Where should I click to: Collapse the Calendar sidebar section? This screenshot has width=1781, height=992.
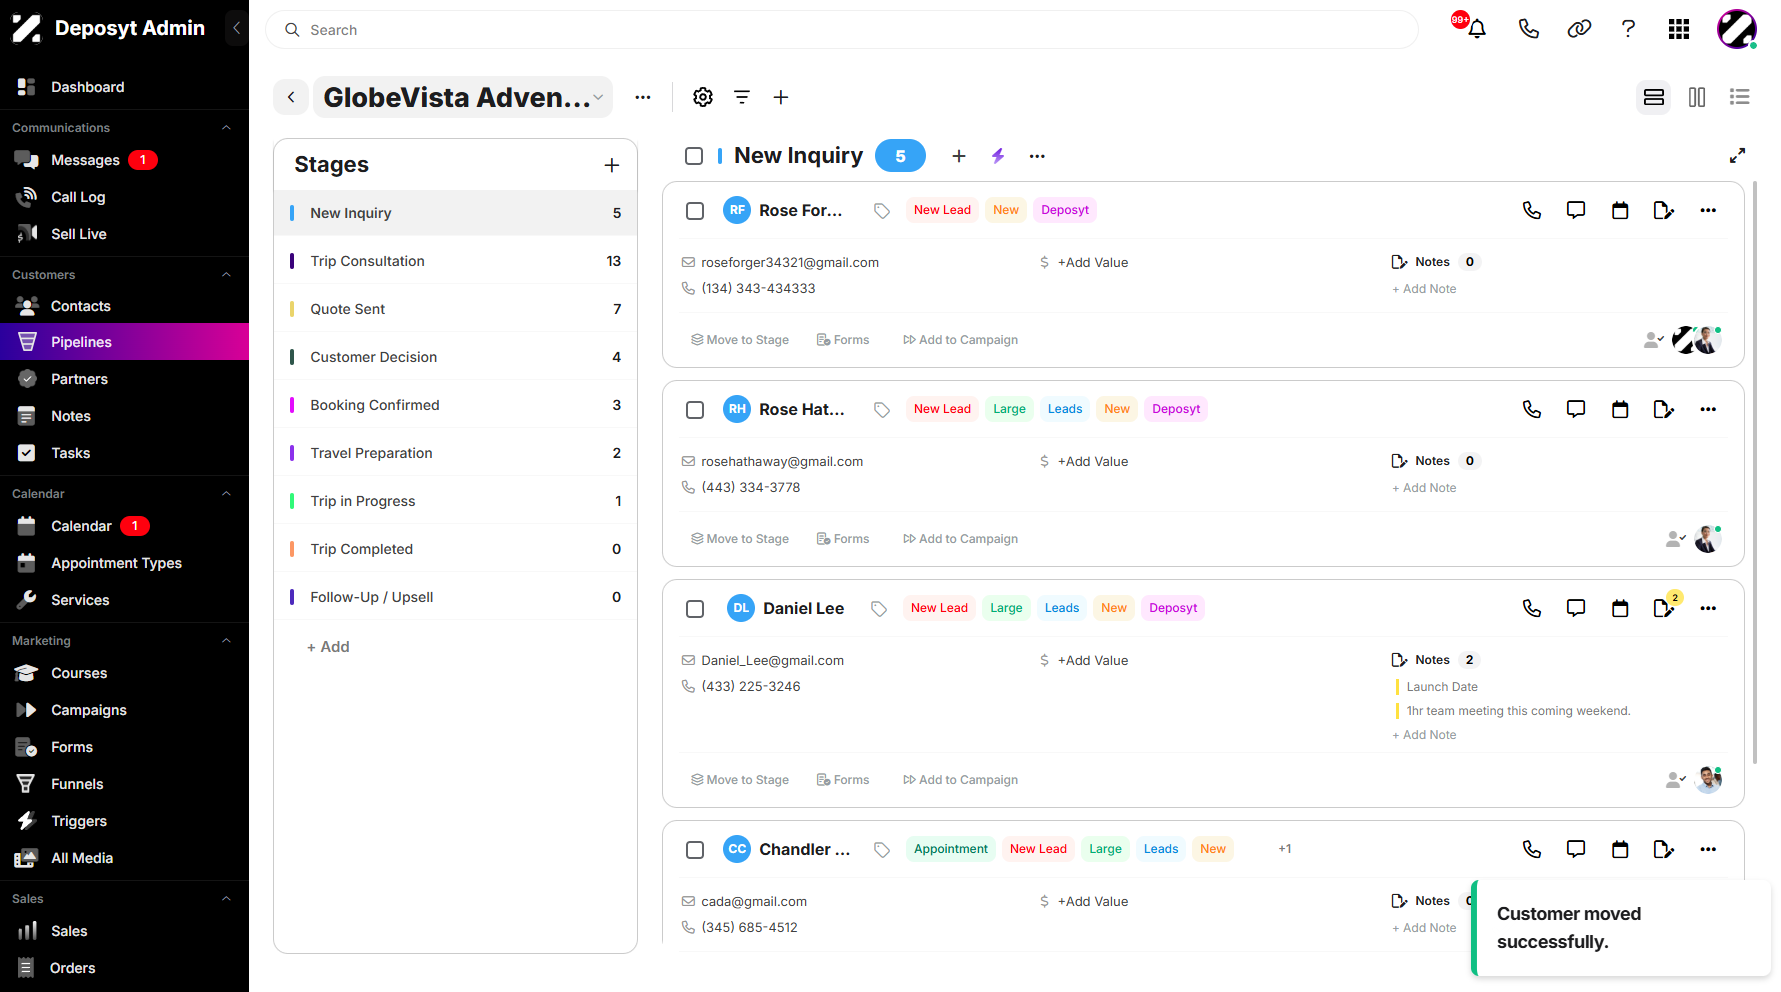(x=226, y=494)
